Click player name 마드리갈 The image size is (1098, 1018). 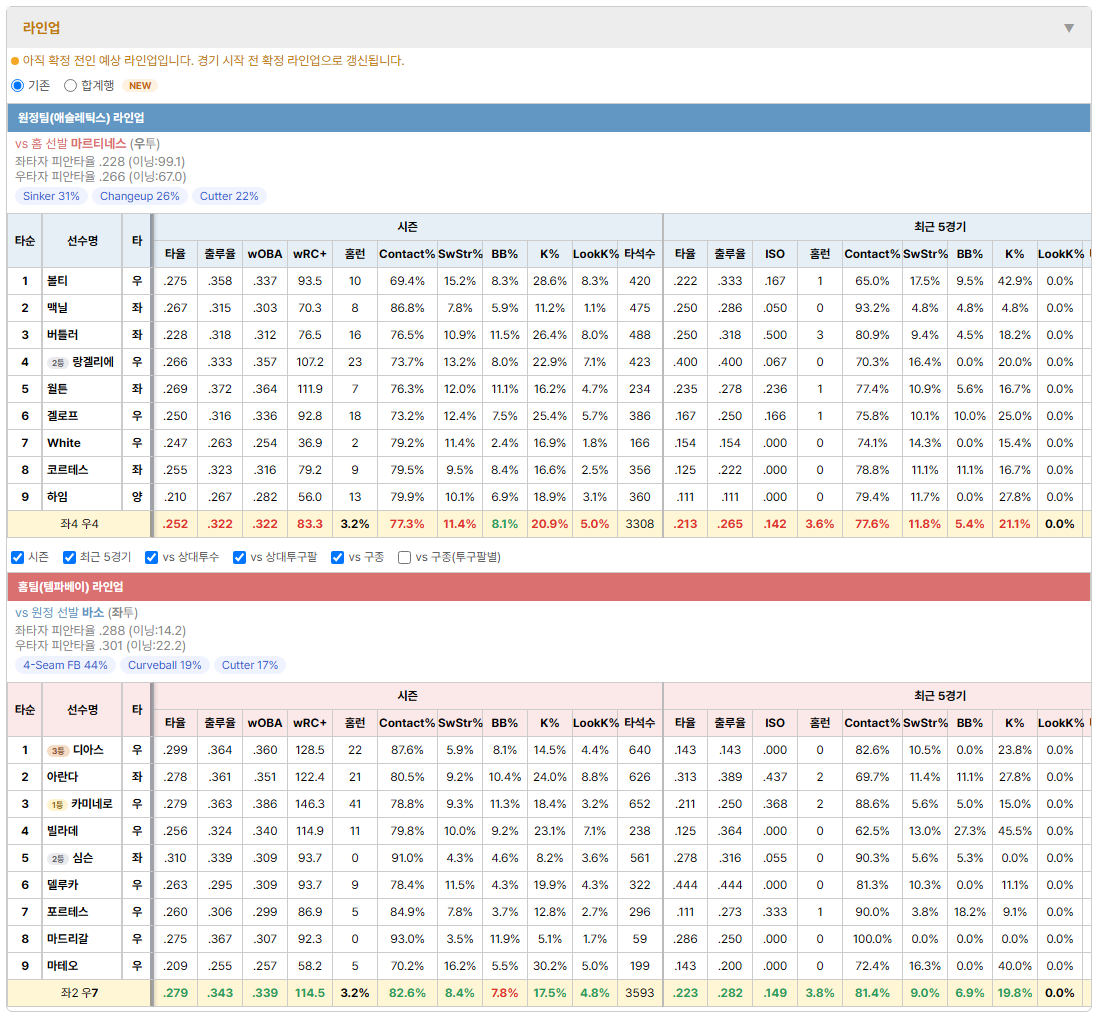tap(67, 939)
